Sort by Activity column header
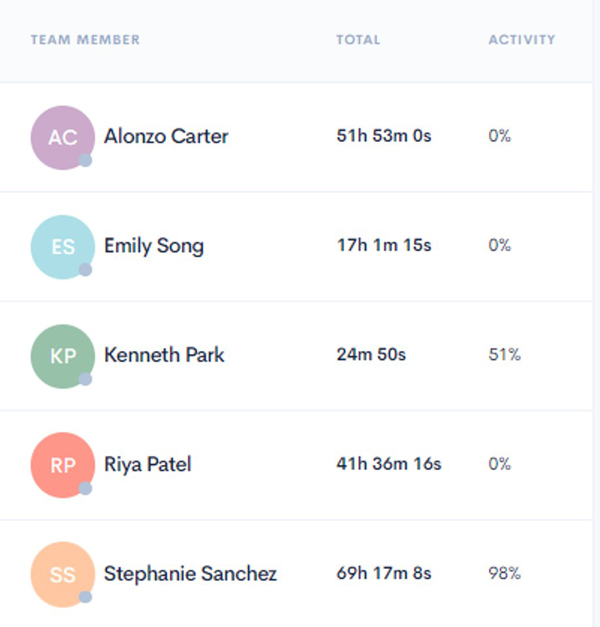The image size is (600, 627). coord(521,40)
